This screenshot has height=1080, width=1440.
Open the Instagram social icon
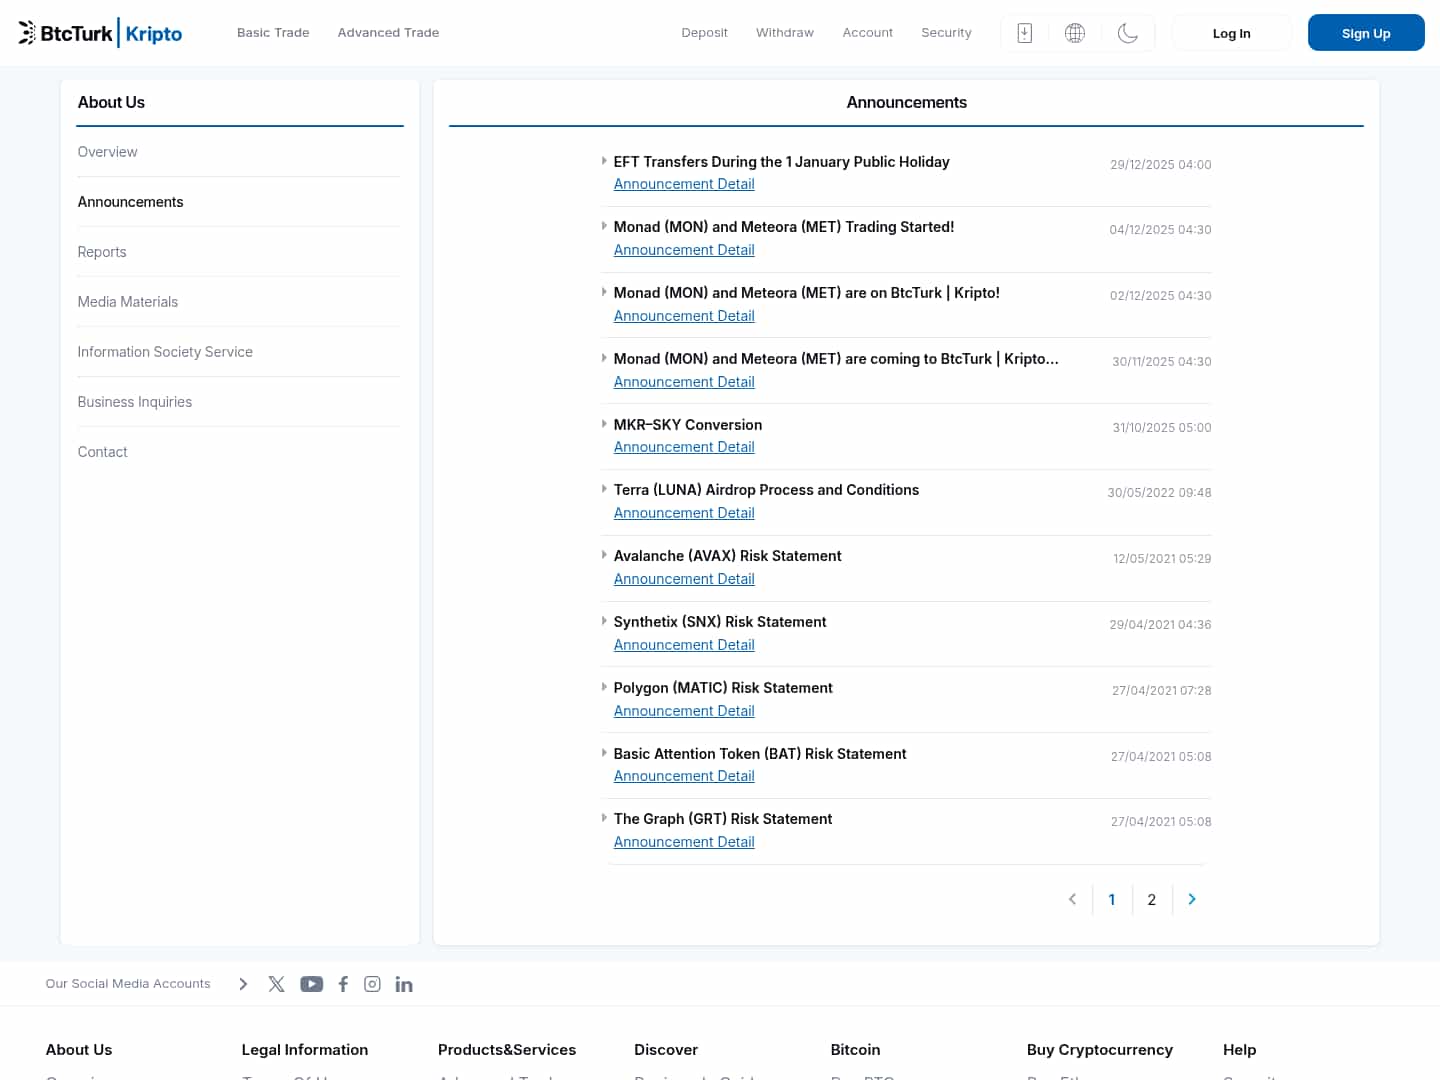tap(372, 984)
